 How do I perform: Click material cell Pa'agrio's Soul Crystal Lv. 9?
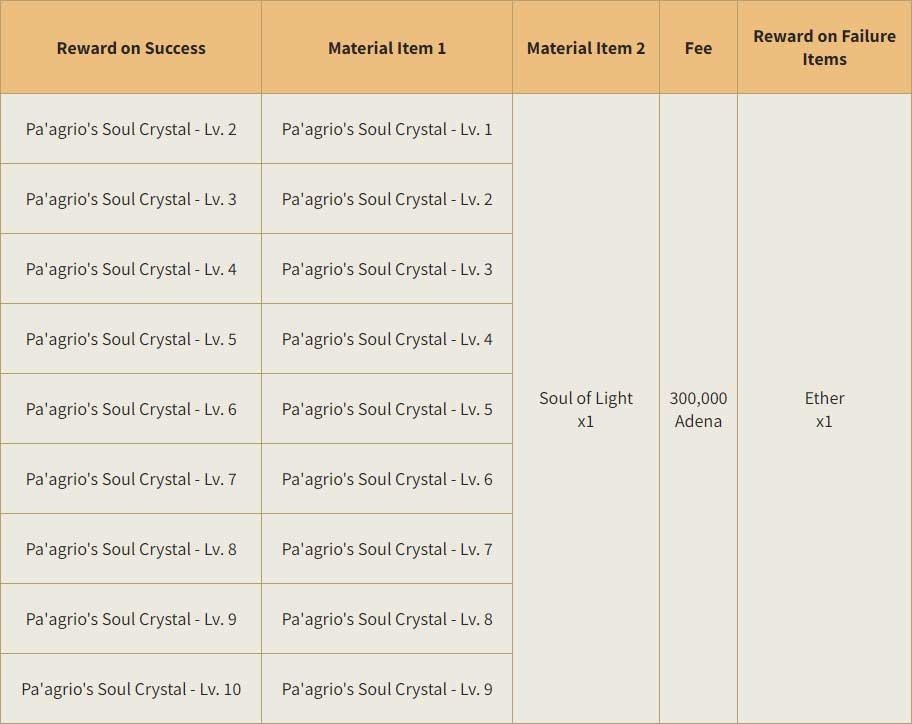click(387, 689)
